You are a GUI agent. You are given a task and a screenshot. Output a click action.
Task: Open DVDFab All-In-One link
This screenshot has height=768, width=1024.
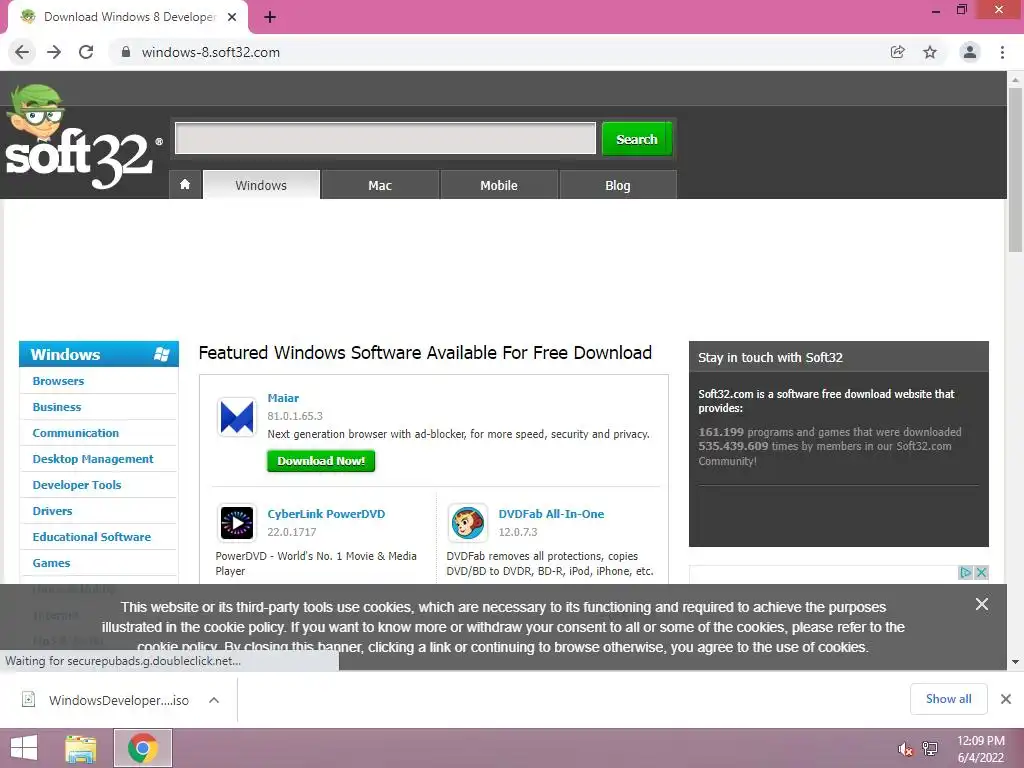551,514
